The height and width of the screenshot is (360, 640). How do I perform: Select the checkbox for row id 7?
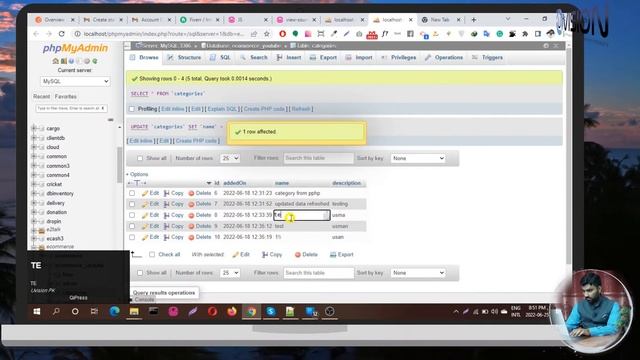tap(132, 204)
